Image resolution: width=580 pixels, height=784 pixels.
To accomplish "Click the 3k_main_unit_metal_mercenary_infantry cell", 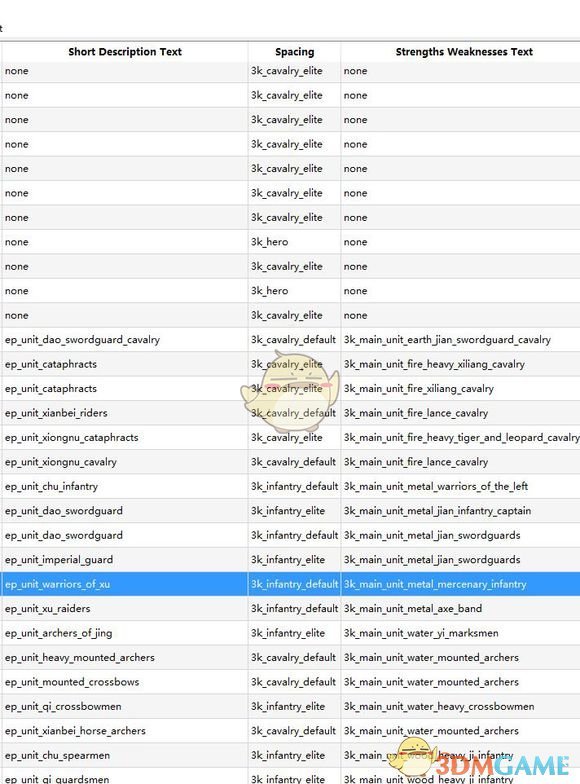I will (460, 584).
